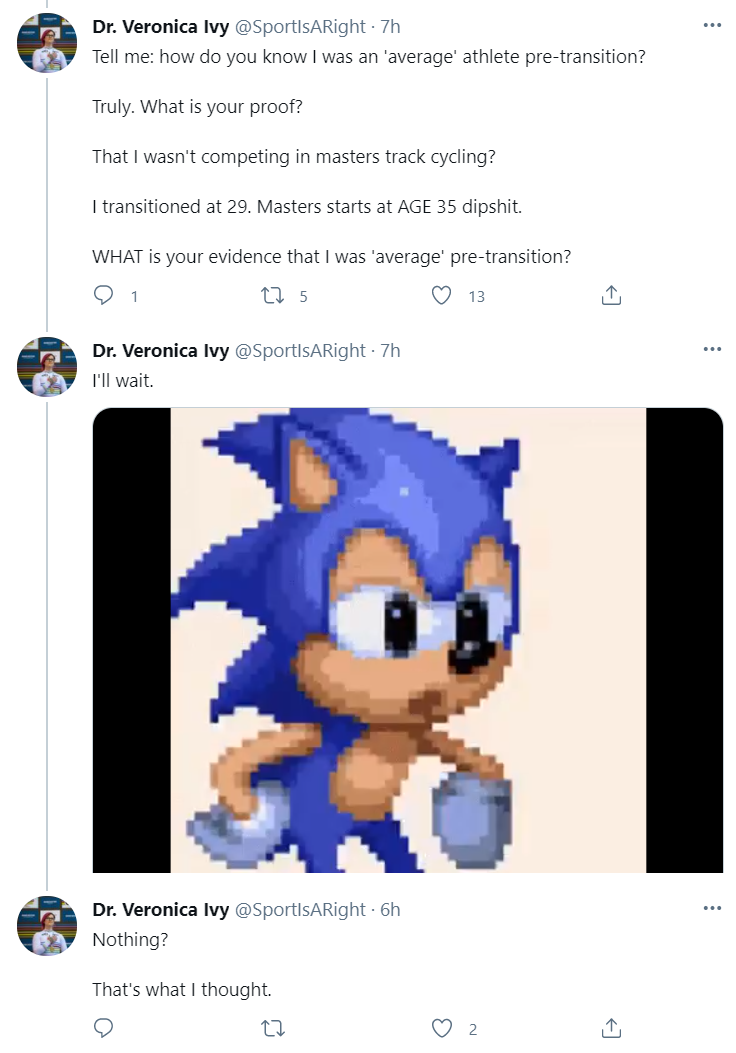Open the 7h timestamp on first tweet
Viewport: 736px width, 1053px height.
tap(390, 26)
